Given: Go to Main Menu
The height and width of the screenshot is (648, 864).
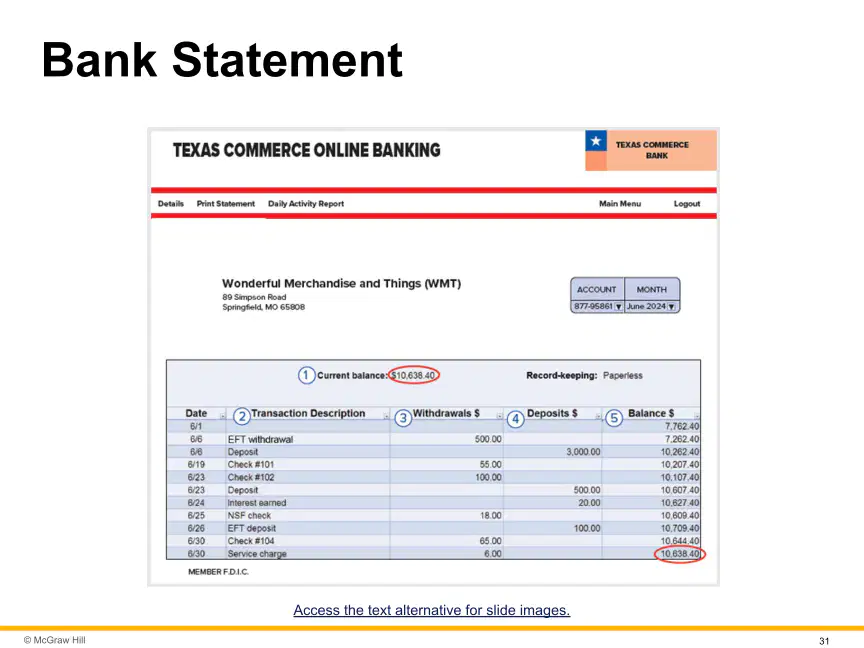Looking at the screenshot, I should [x=620, y=204].
